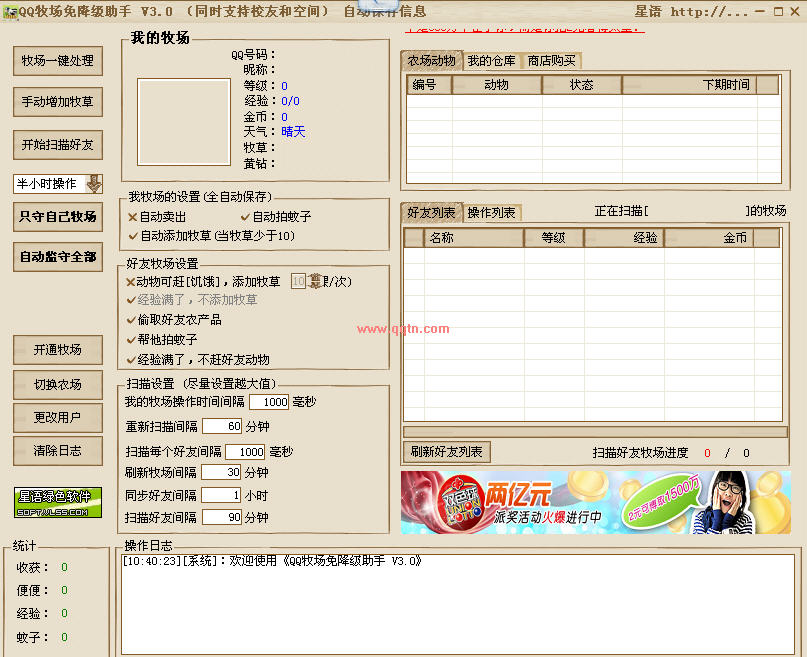The height and width of the screenshot is (657, 807).
Task: Click 名称 column header in friends list
Action: tap(473, 238)
